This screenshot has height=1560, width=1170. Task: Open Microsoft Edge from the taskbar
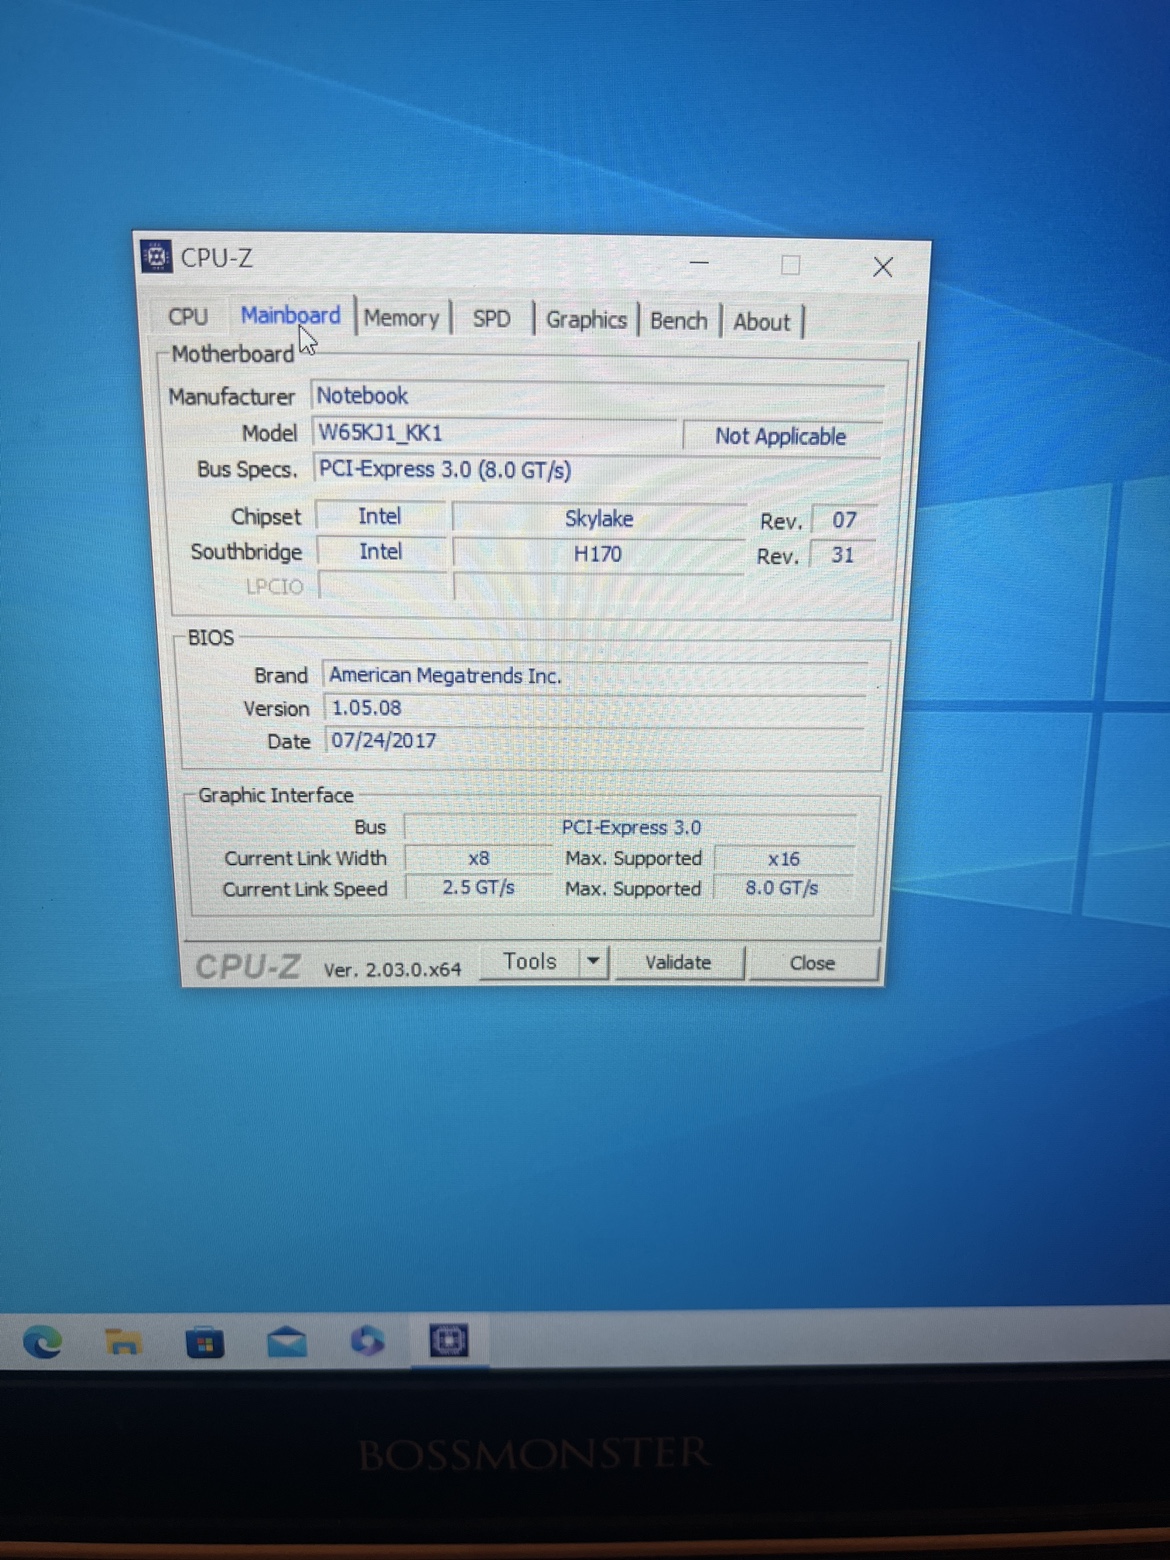[42, 1341]
